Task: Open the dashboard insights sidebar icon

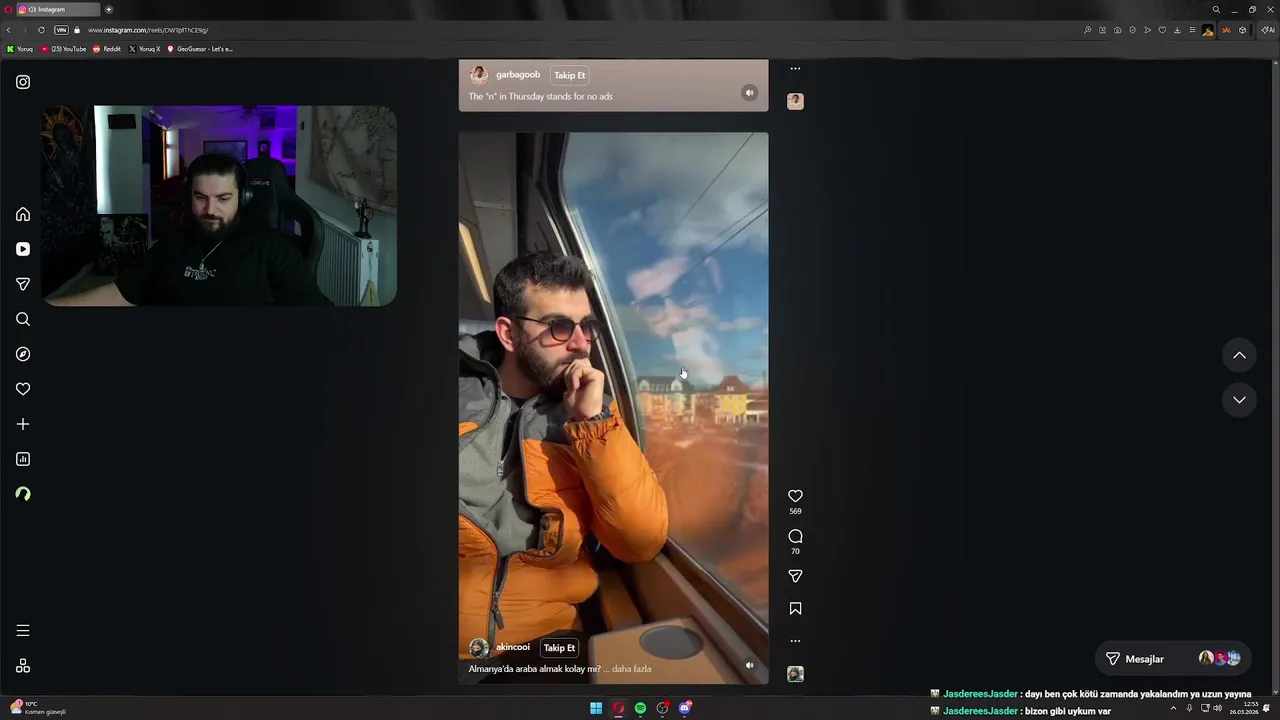Action: coord(23,459)
